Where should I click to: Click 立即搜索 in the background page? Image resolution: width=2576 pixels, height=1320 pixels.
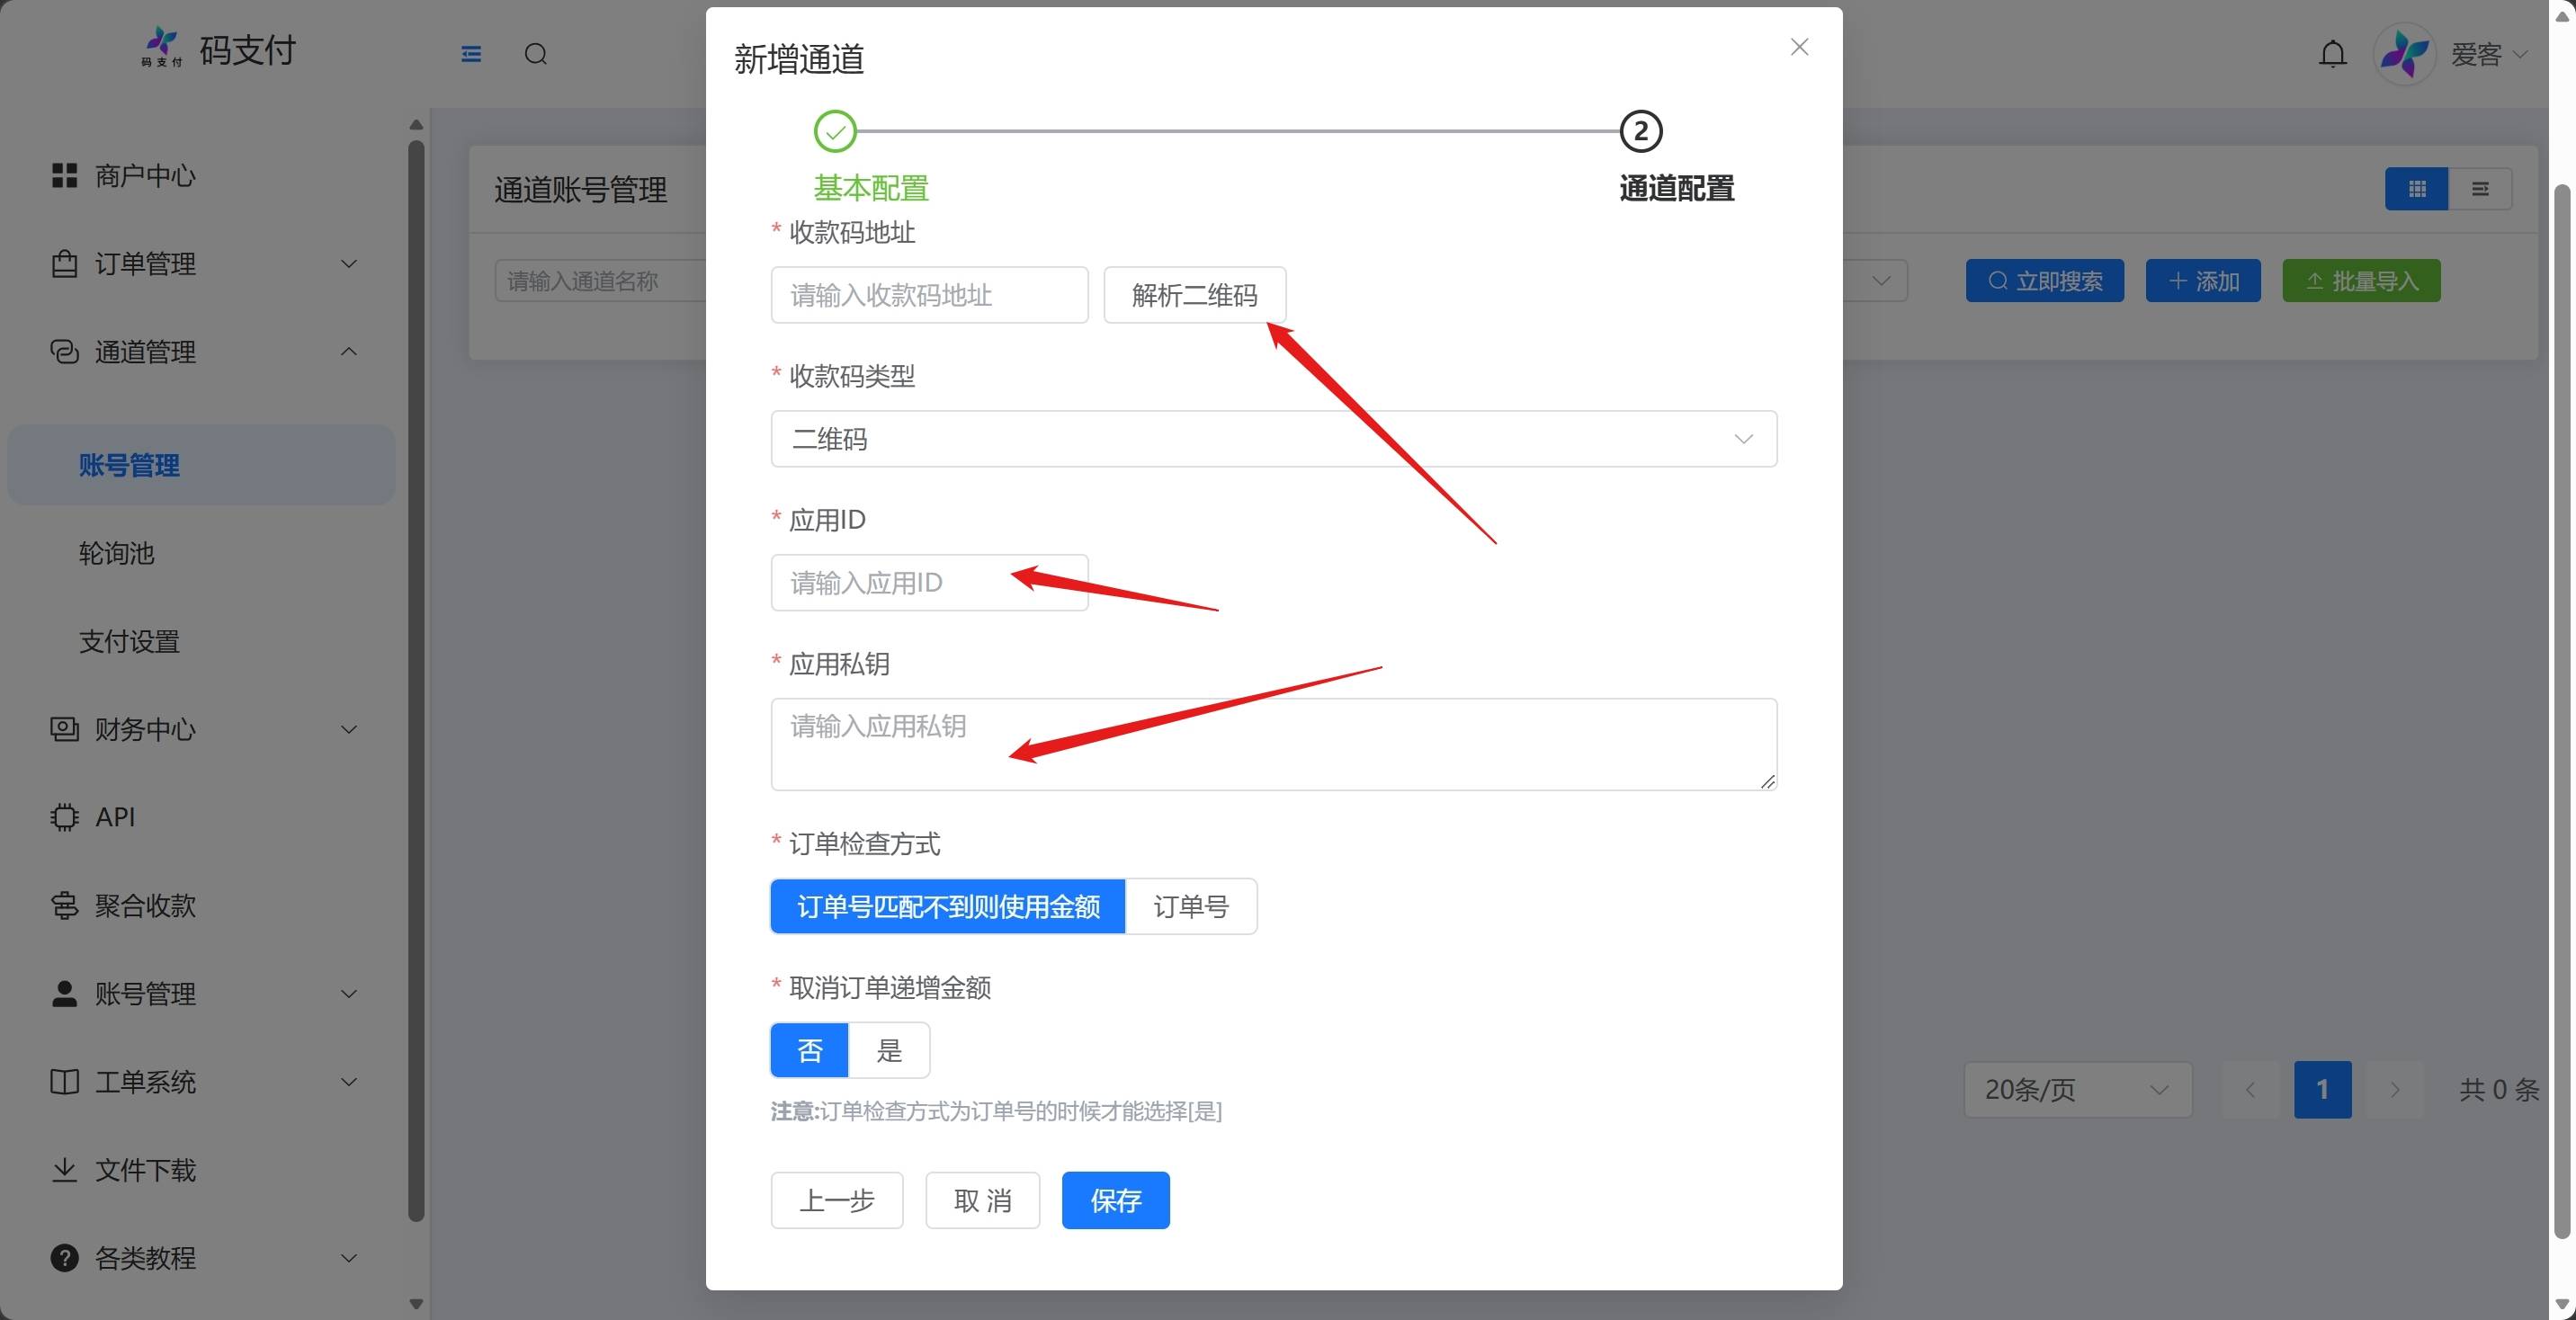coord(2044,281)
